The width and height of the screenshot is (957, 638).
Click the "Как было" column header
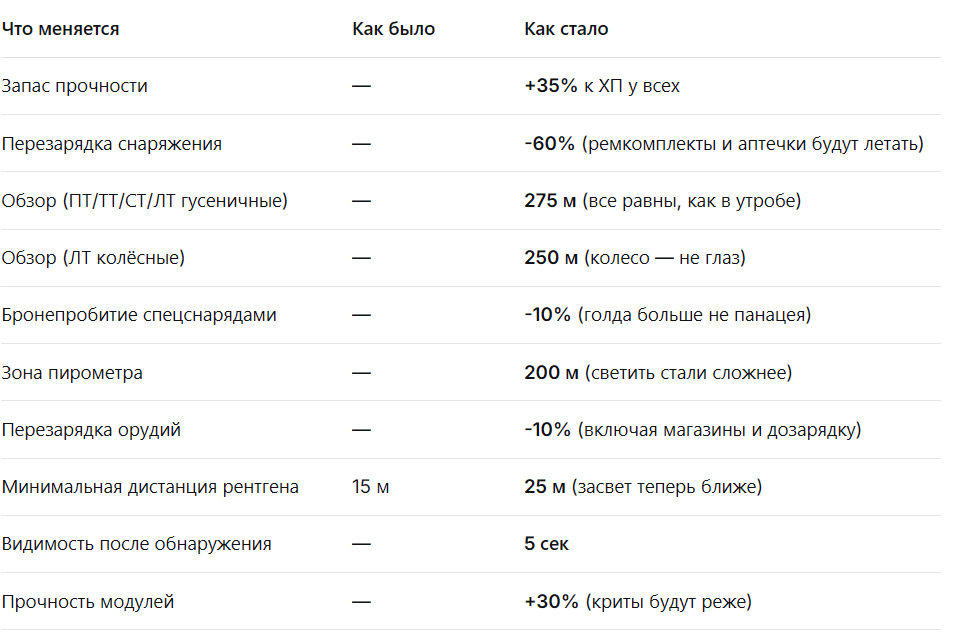393,29
